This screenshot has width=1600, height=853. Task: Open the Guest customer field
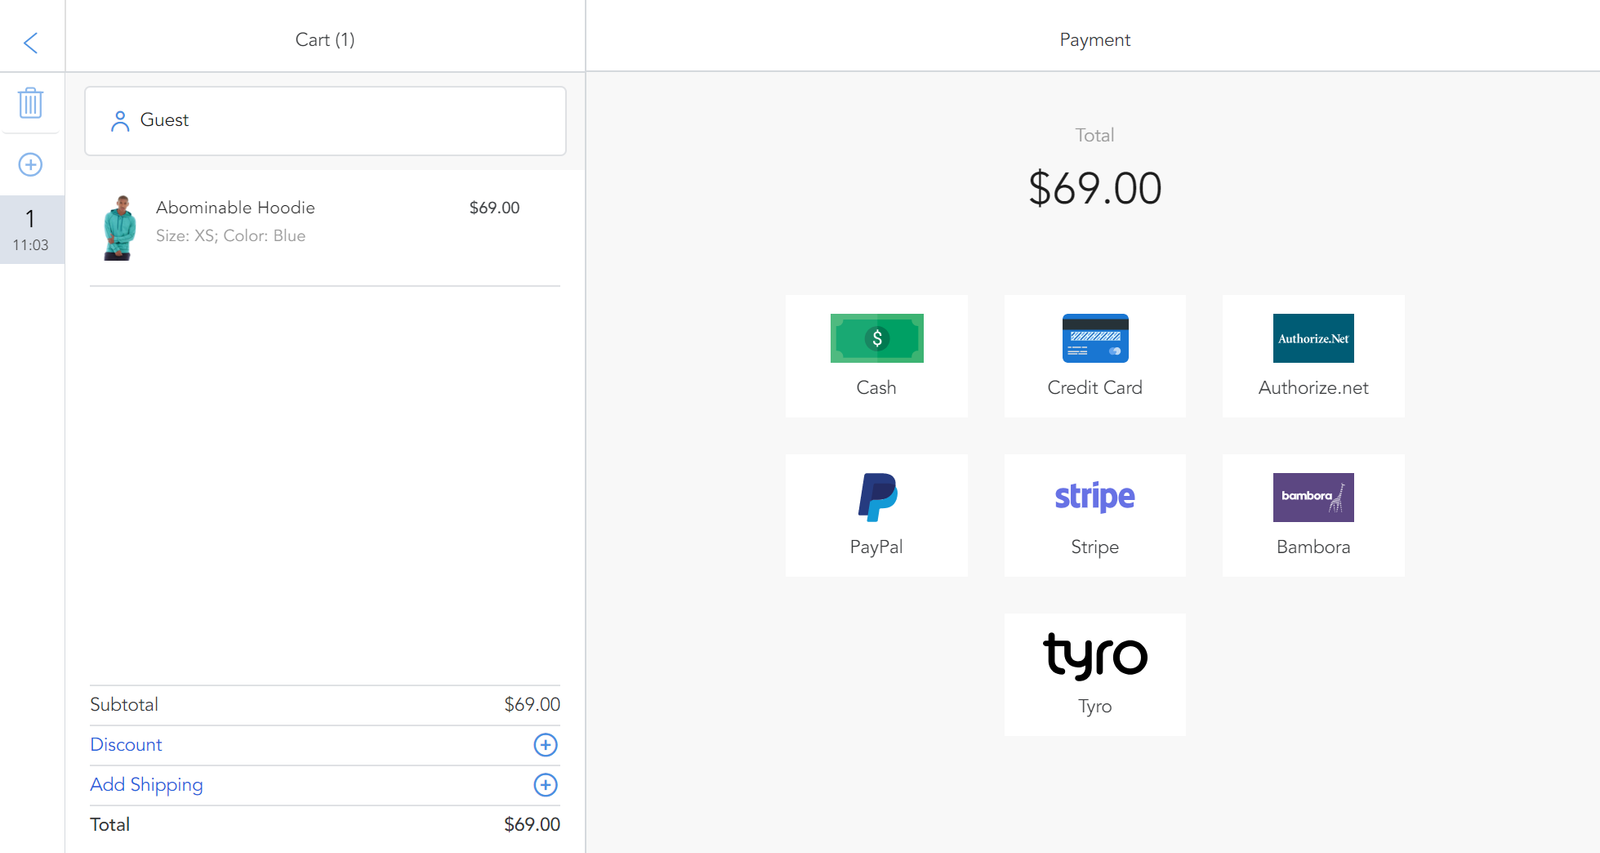coord(325,121)
